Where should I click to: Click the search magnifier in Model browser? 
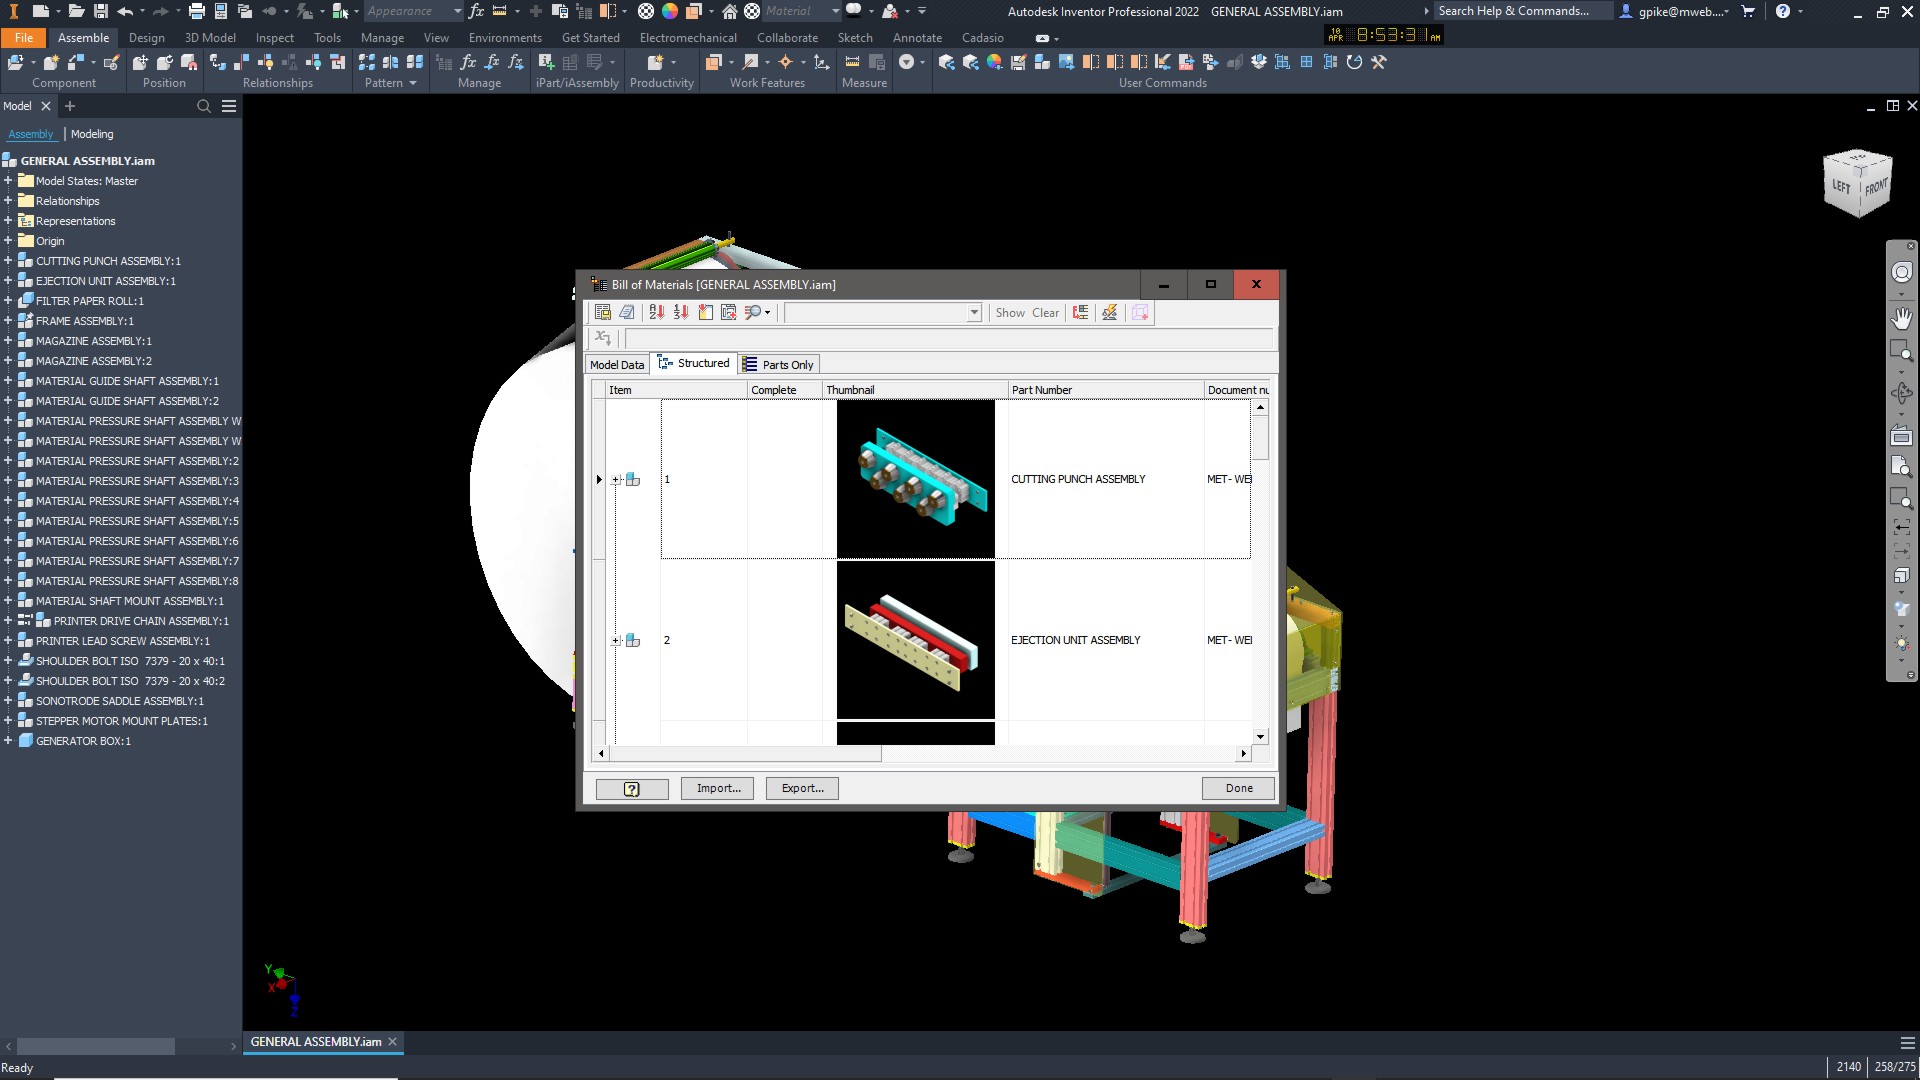click(x=204, y=106)
